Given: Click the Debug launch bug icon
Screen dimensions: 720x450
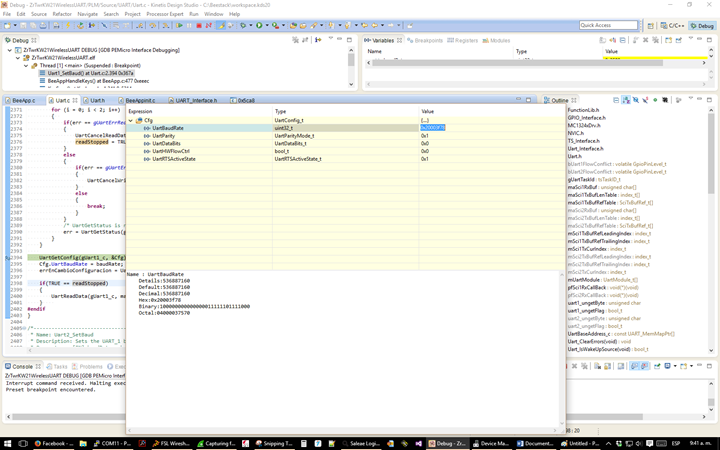Looking at the screenshot, I should coord(243,26).
